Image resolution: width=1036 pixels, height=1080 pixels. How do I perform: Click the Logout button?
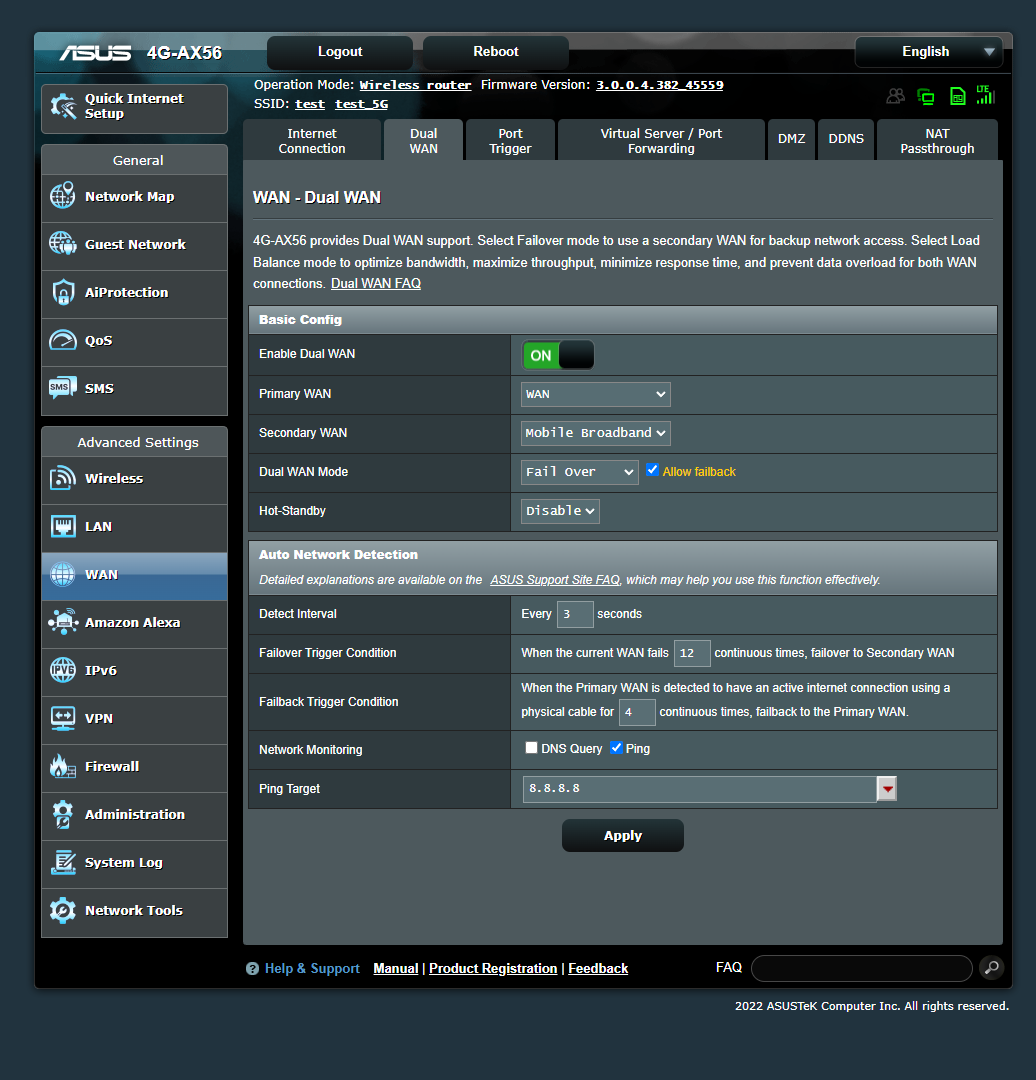340,52
